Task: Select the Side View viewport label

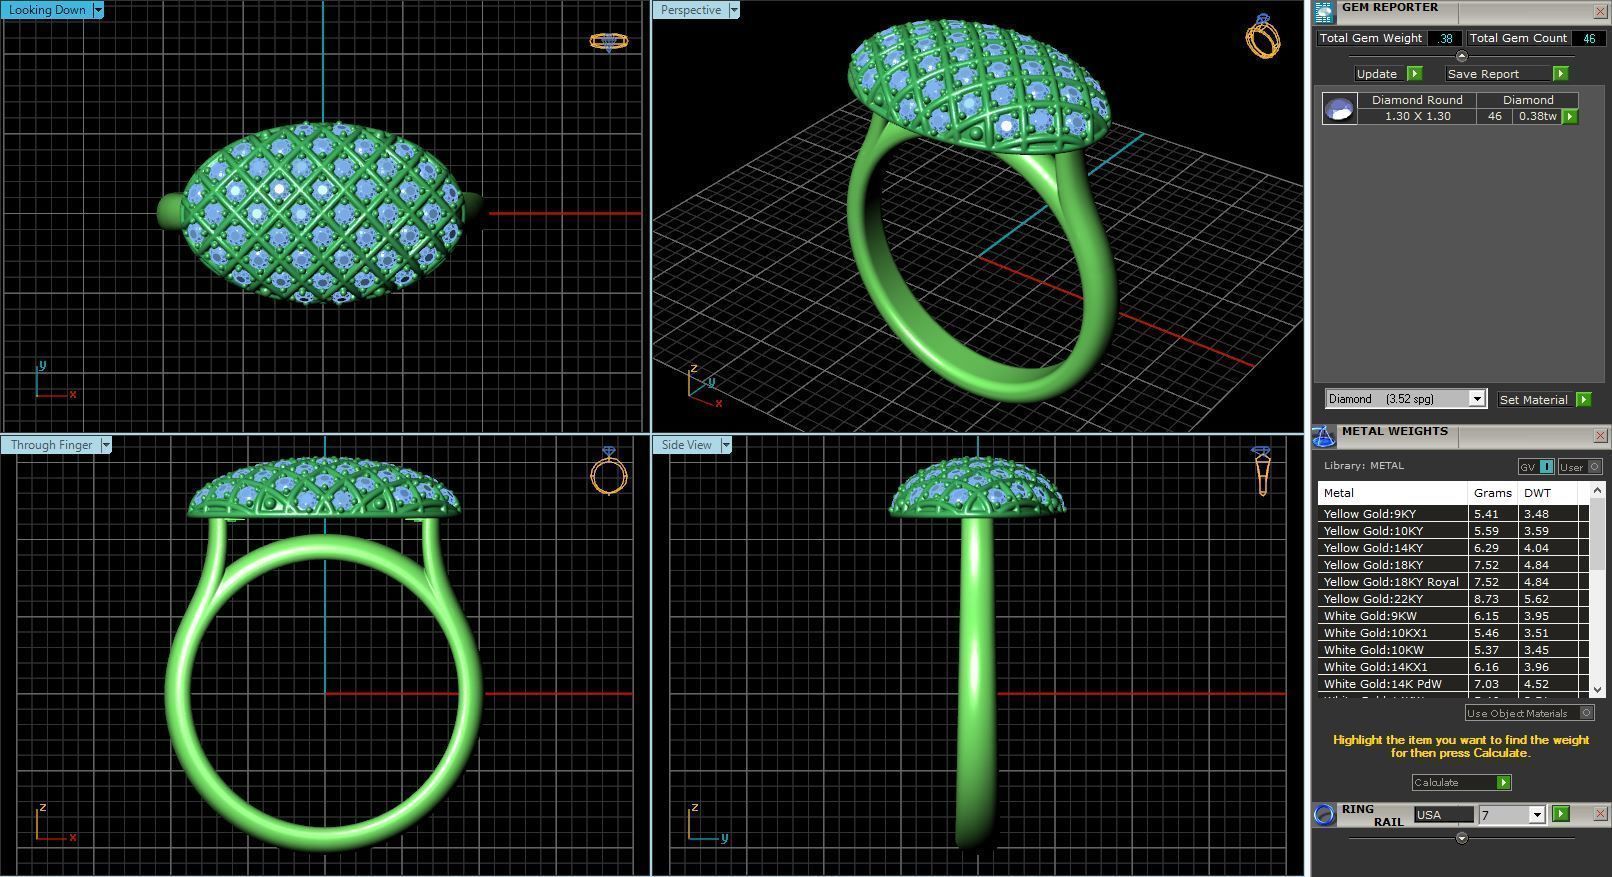Action: [687, 445]
